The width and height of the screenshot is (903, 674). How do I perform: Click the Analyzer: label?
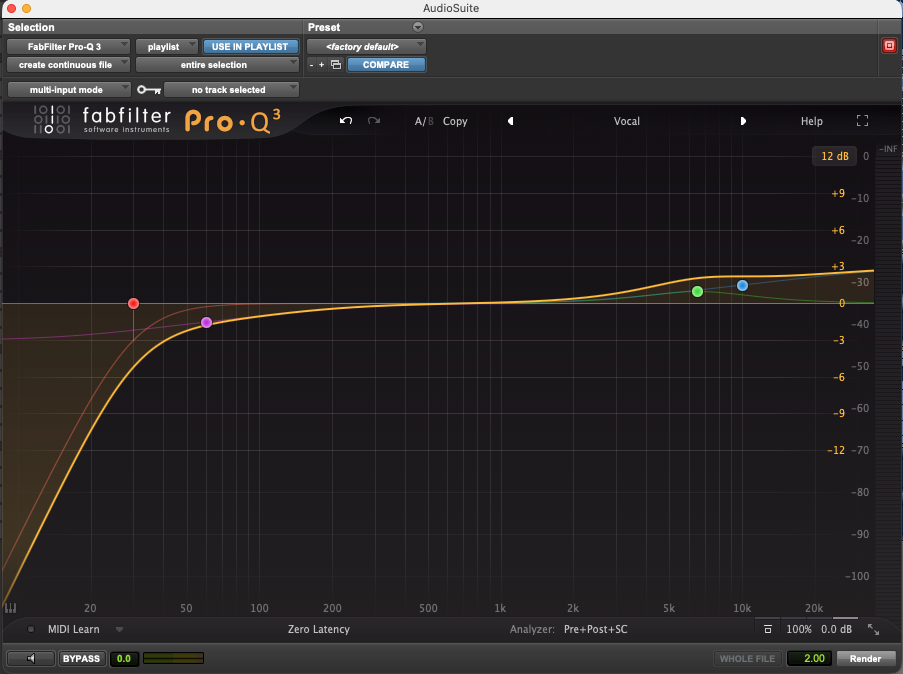[x=532, y=629]
